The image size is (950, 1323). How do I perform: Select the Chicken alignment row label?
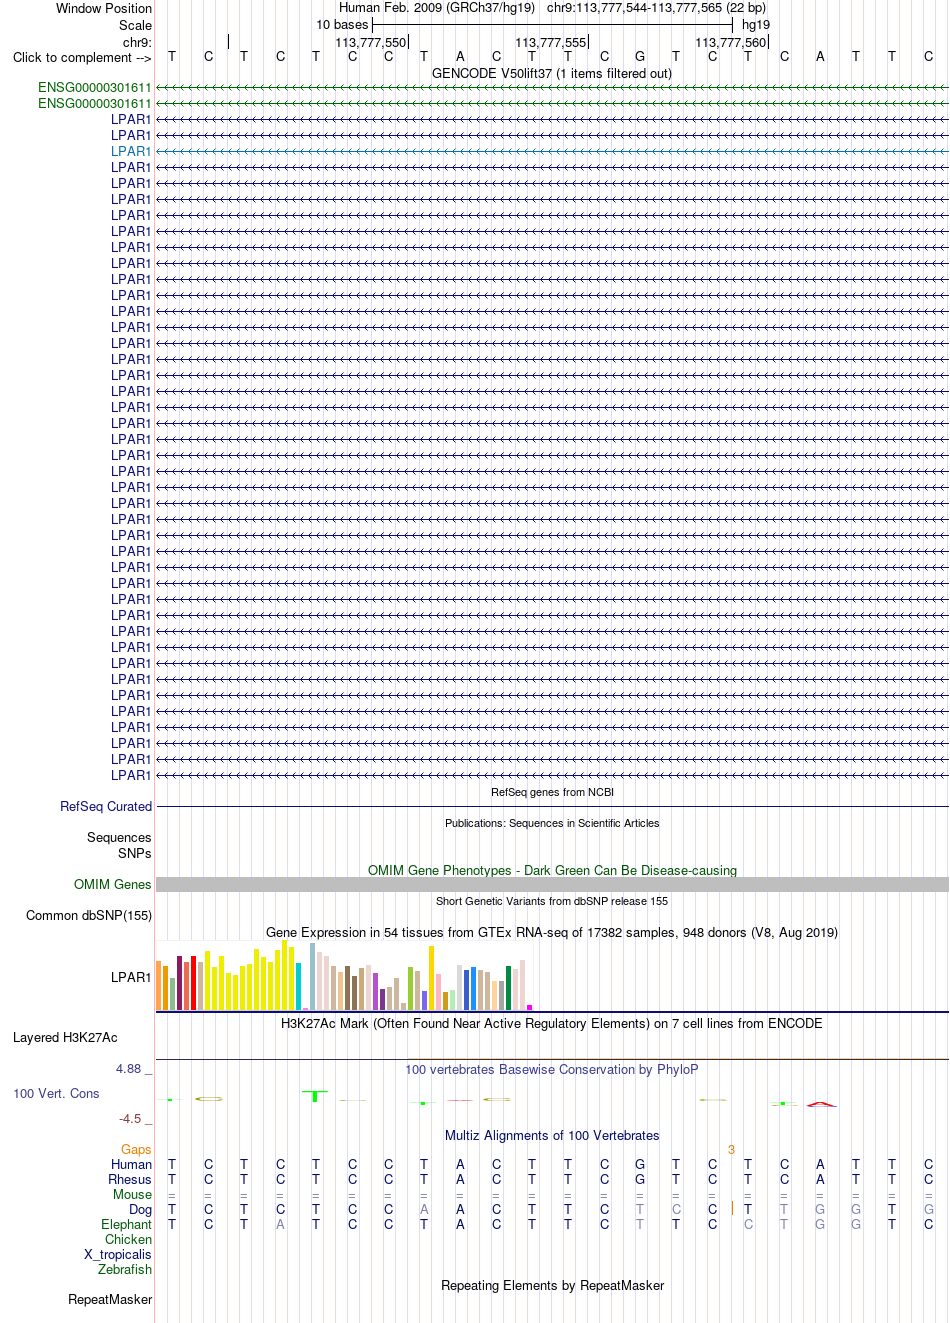[x=128, y=1239]
